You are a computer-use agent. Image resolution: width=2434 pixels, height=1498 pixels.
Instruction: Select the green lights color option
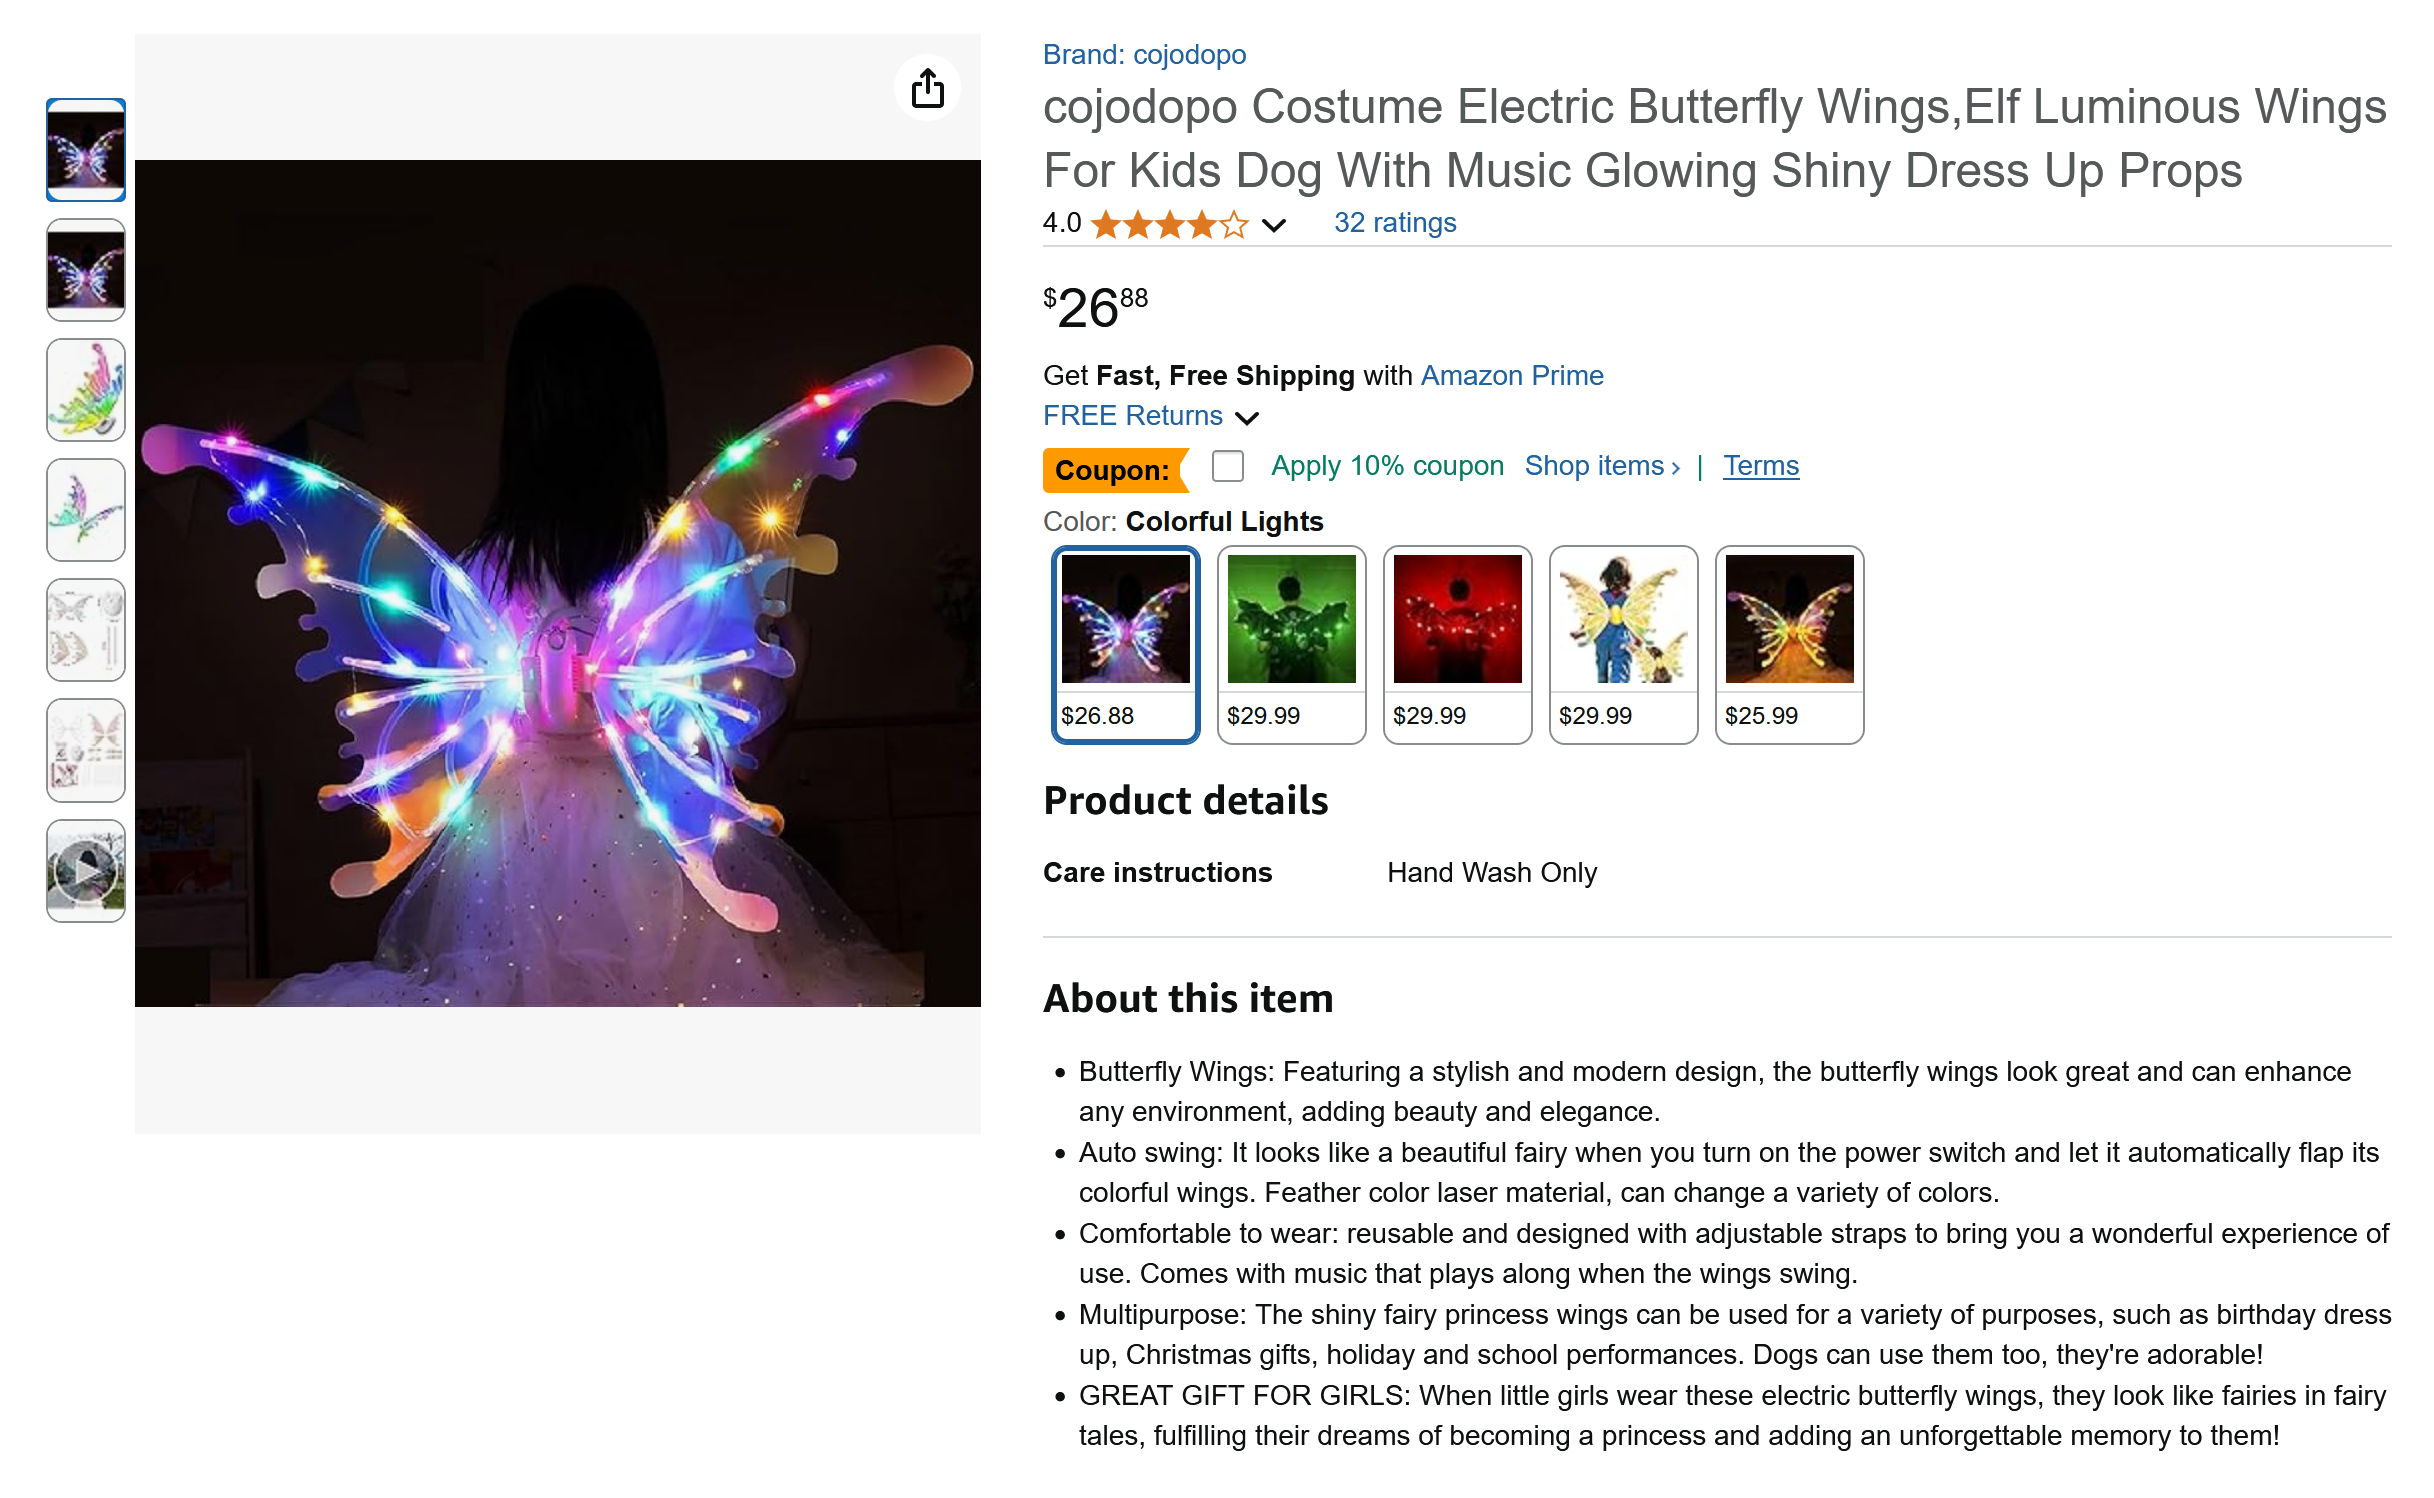coord(1291,644)
